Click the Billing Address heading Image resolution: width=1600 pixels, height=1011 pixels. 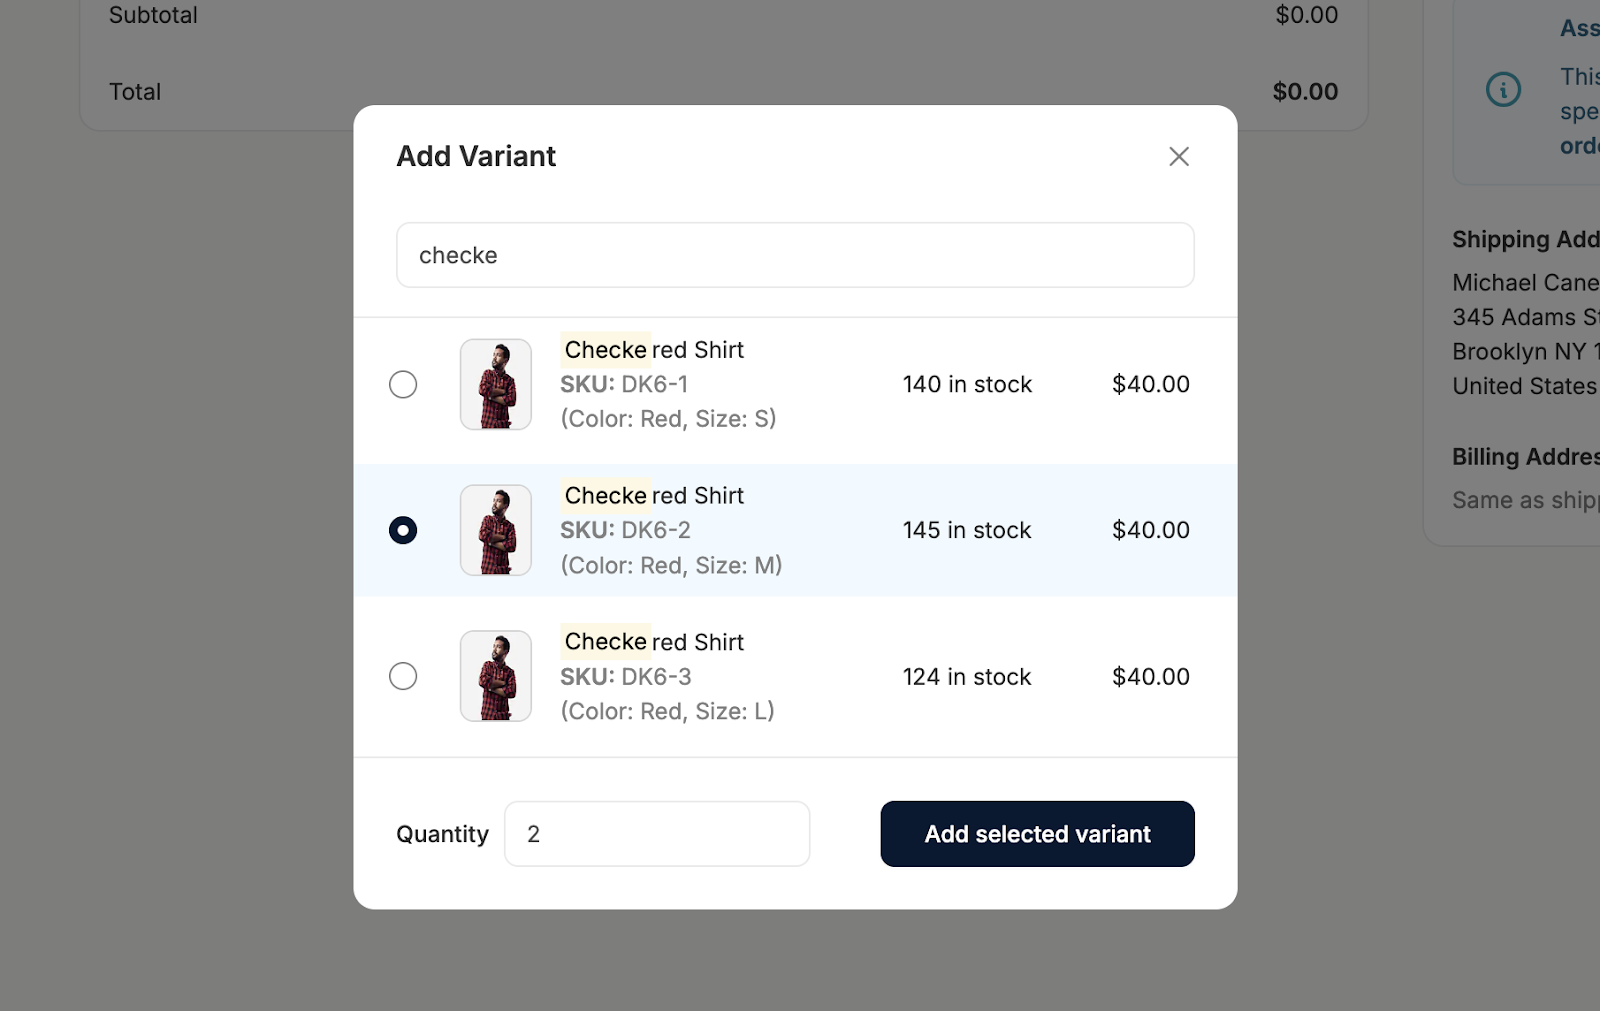(x=1526, y=457)
